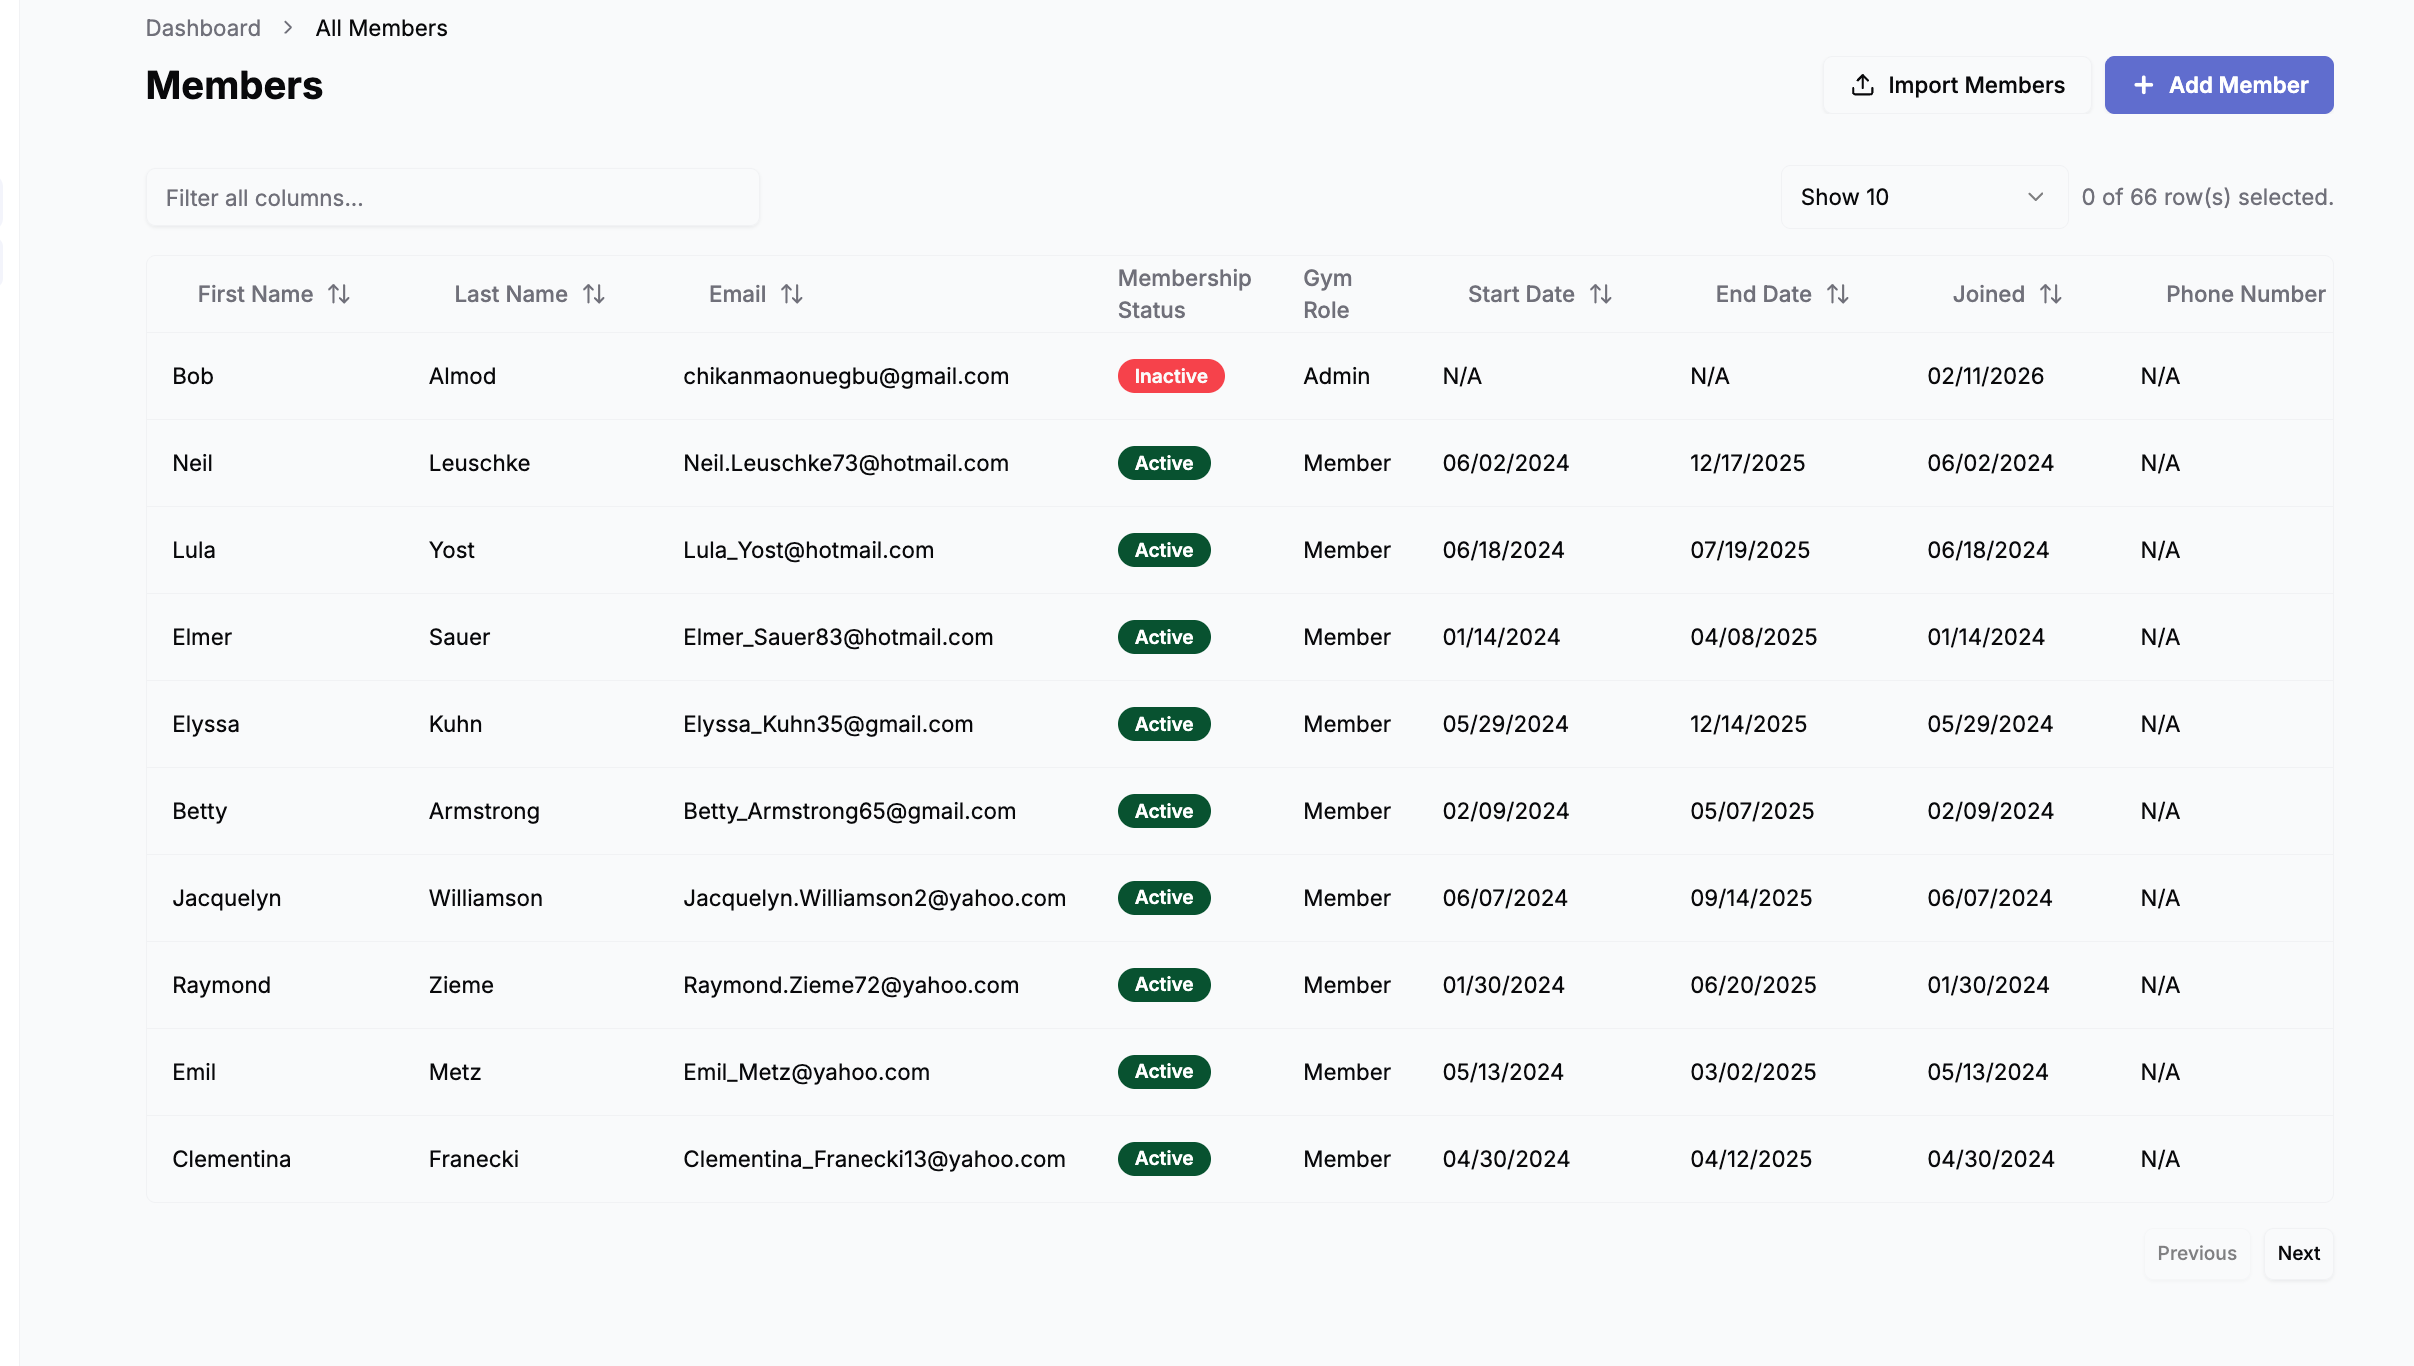Go to Dashboard breadcrumb link
2414x1366 pixels.
click(203, 28)
